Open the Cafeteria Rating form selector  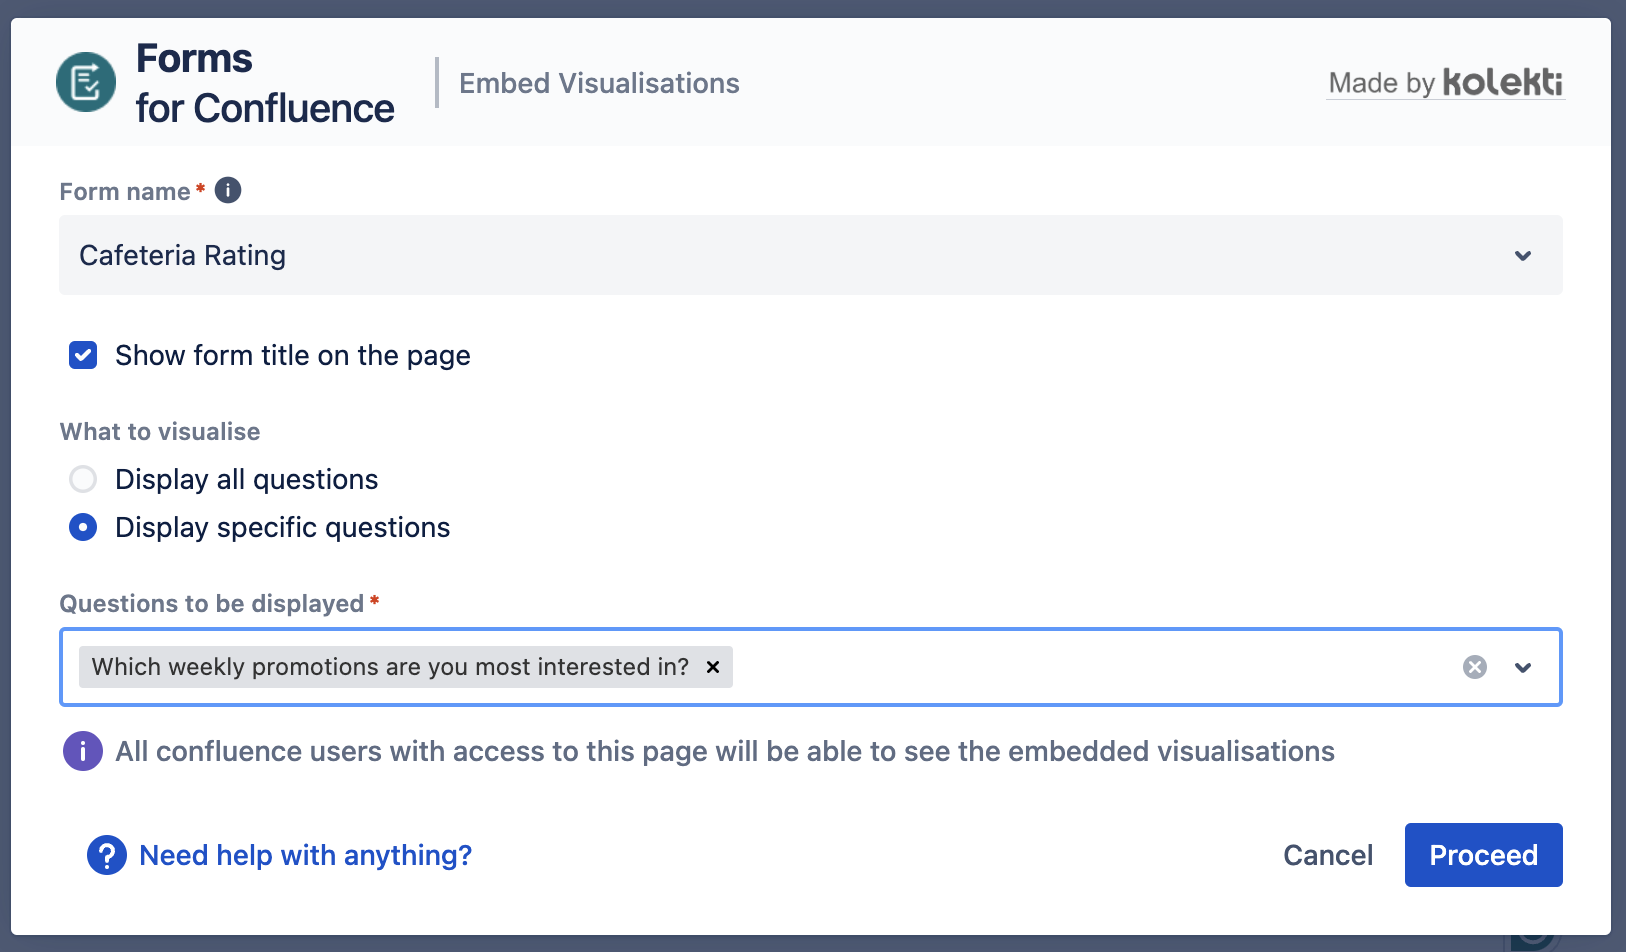811,255
